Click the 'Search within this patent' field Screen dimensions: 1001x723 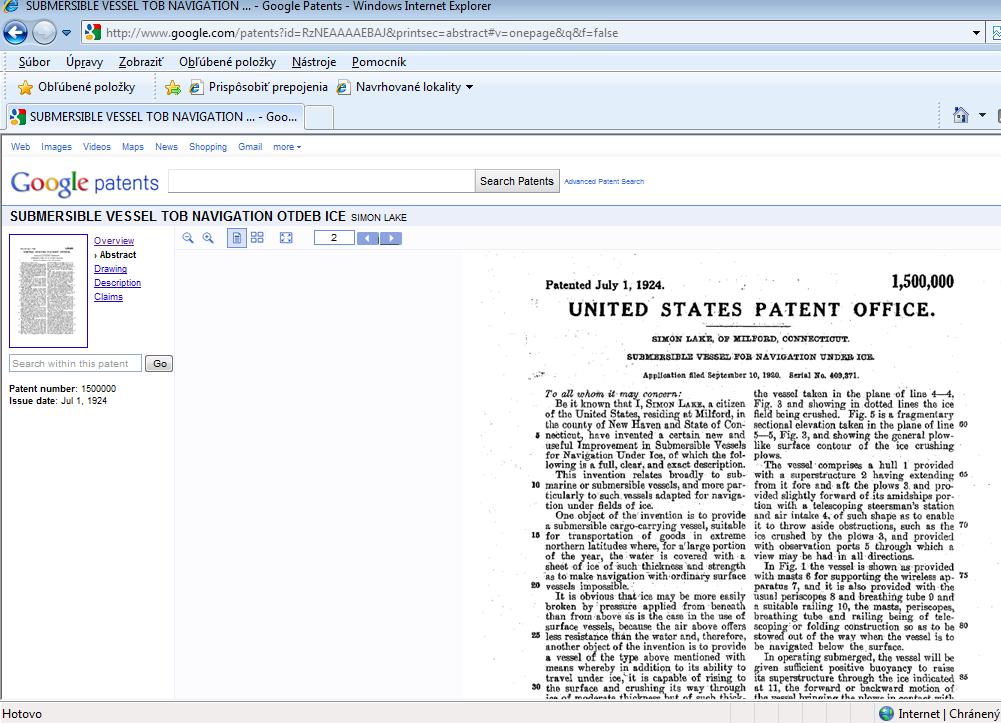pyautogui.click(x=75, y=364)
